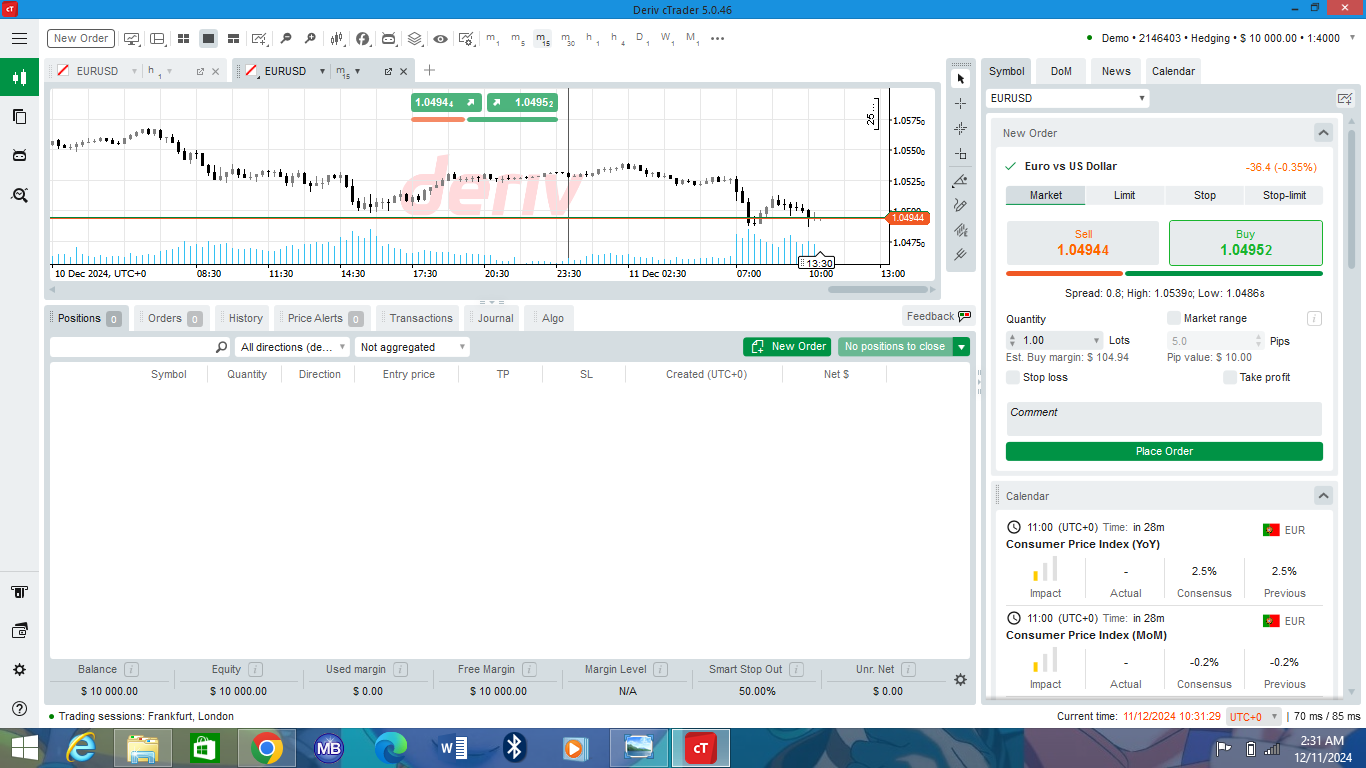This screenshot has width=1366, height=768.
Task: Open the chart settings gear icon in toolbar
Action: [466, 38]
